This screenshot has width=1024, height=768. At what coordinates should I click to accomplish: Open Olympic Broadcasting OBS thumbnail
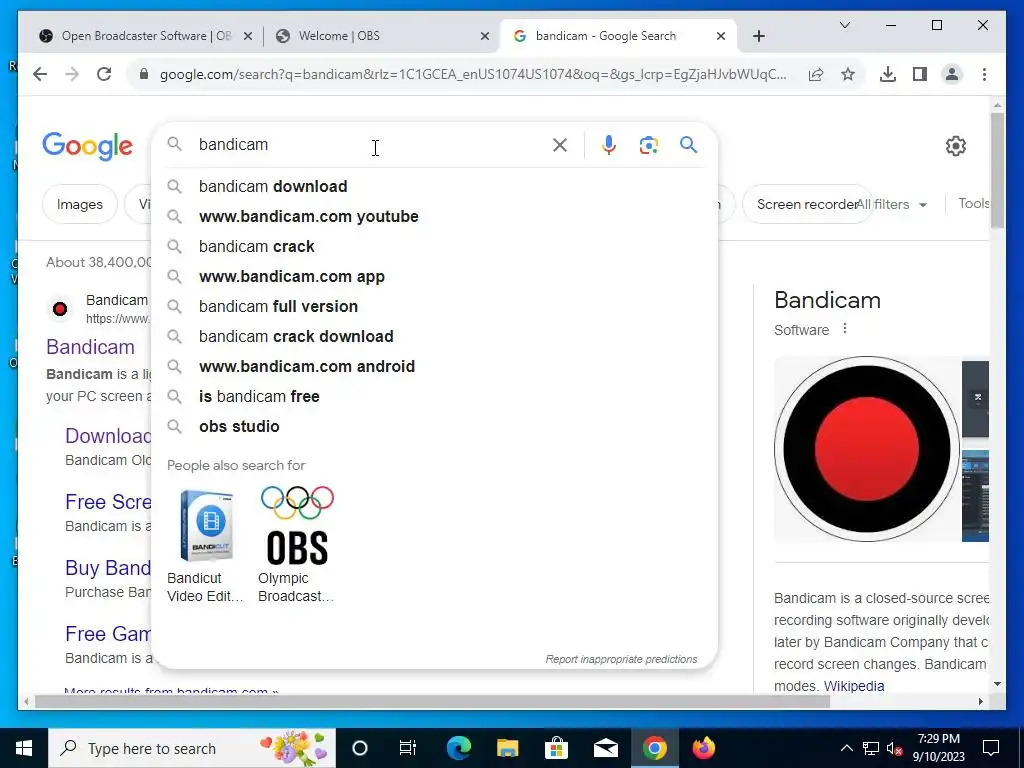coord(297,526)
